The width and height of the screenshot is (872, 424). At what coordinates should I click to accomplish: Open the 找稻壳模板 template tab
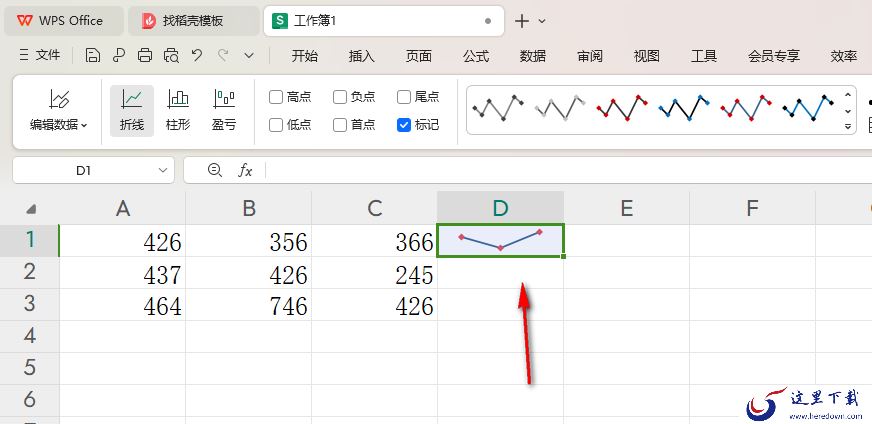pyautogui.click(x=194, y=21)
